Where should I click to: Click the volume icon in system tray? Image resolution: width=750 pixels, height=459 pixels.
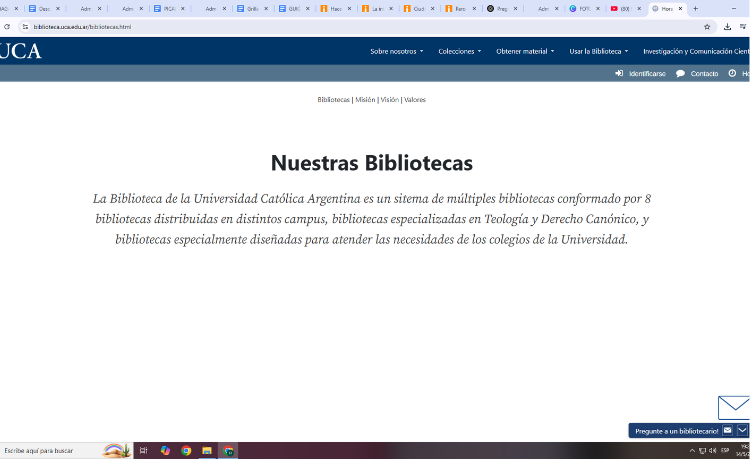coord(712,450)
